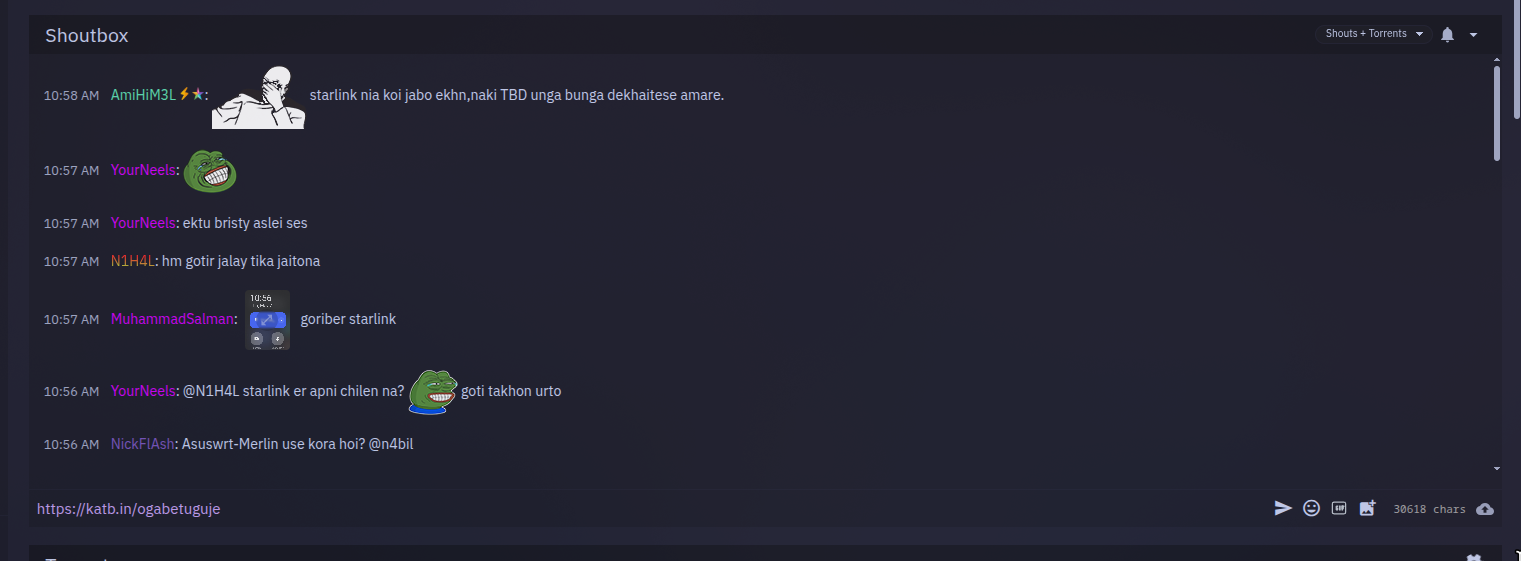The width and height of the screenshot is (1521, 561).
Task: Open the GIF picker icon
Action: click(1339, 508)
